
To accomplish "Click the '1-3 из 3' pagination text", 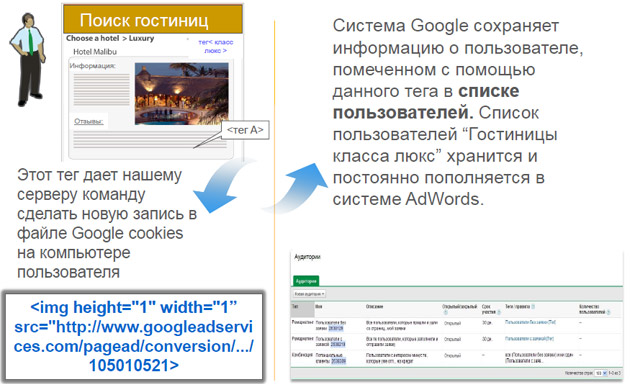I will (x=614, y=373).
